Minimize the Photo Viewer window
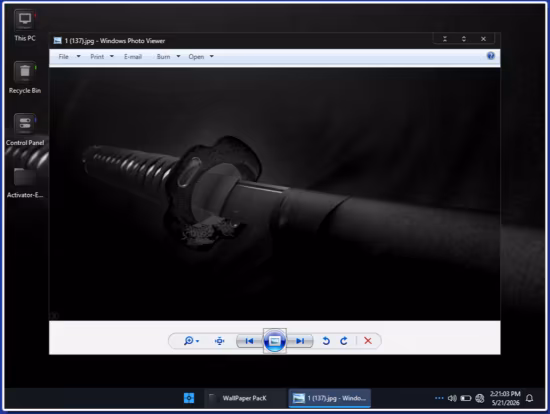This screenshot has width=550, height=414. pos(445,39)
